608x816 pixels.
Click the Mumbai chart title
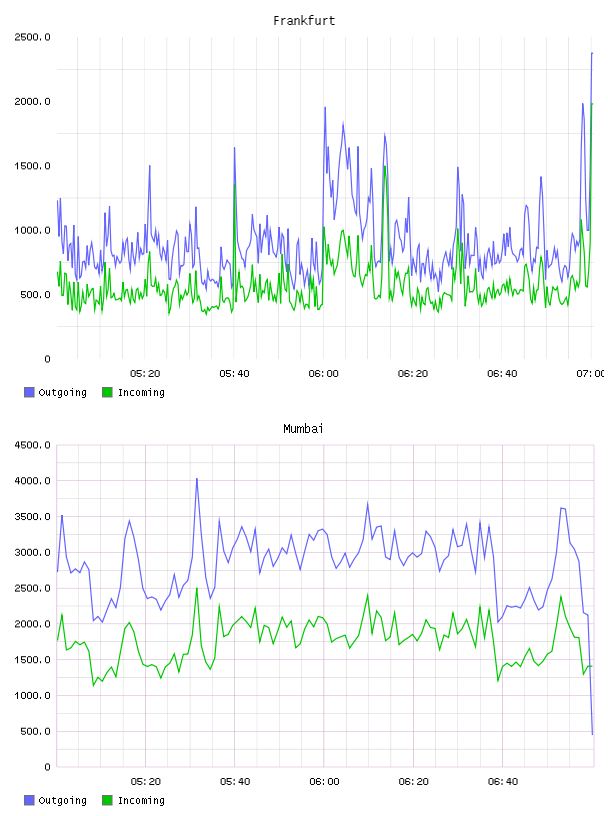pyautogui.click(x=303, y=429)
